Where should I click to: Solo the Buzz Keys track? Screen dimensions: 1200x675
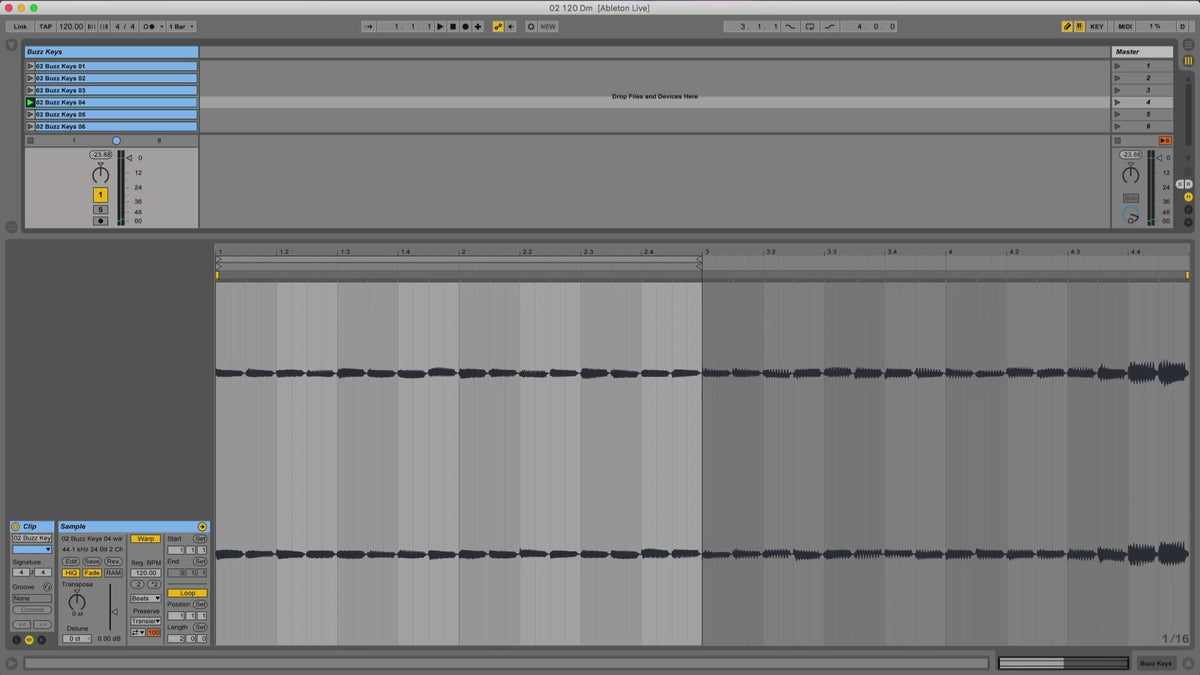point(100,209)
